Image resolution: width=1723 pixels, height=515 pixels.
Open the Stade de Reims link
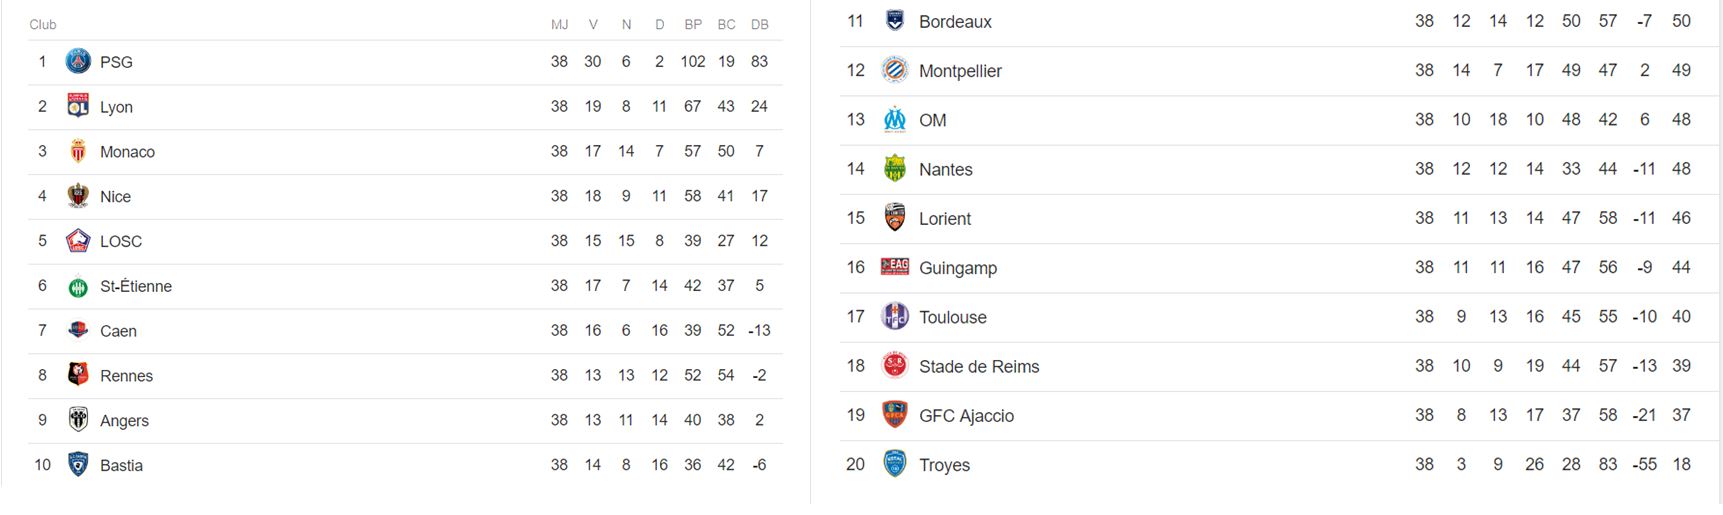[979, 367]
